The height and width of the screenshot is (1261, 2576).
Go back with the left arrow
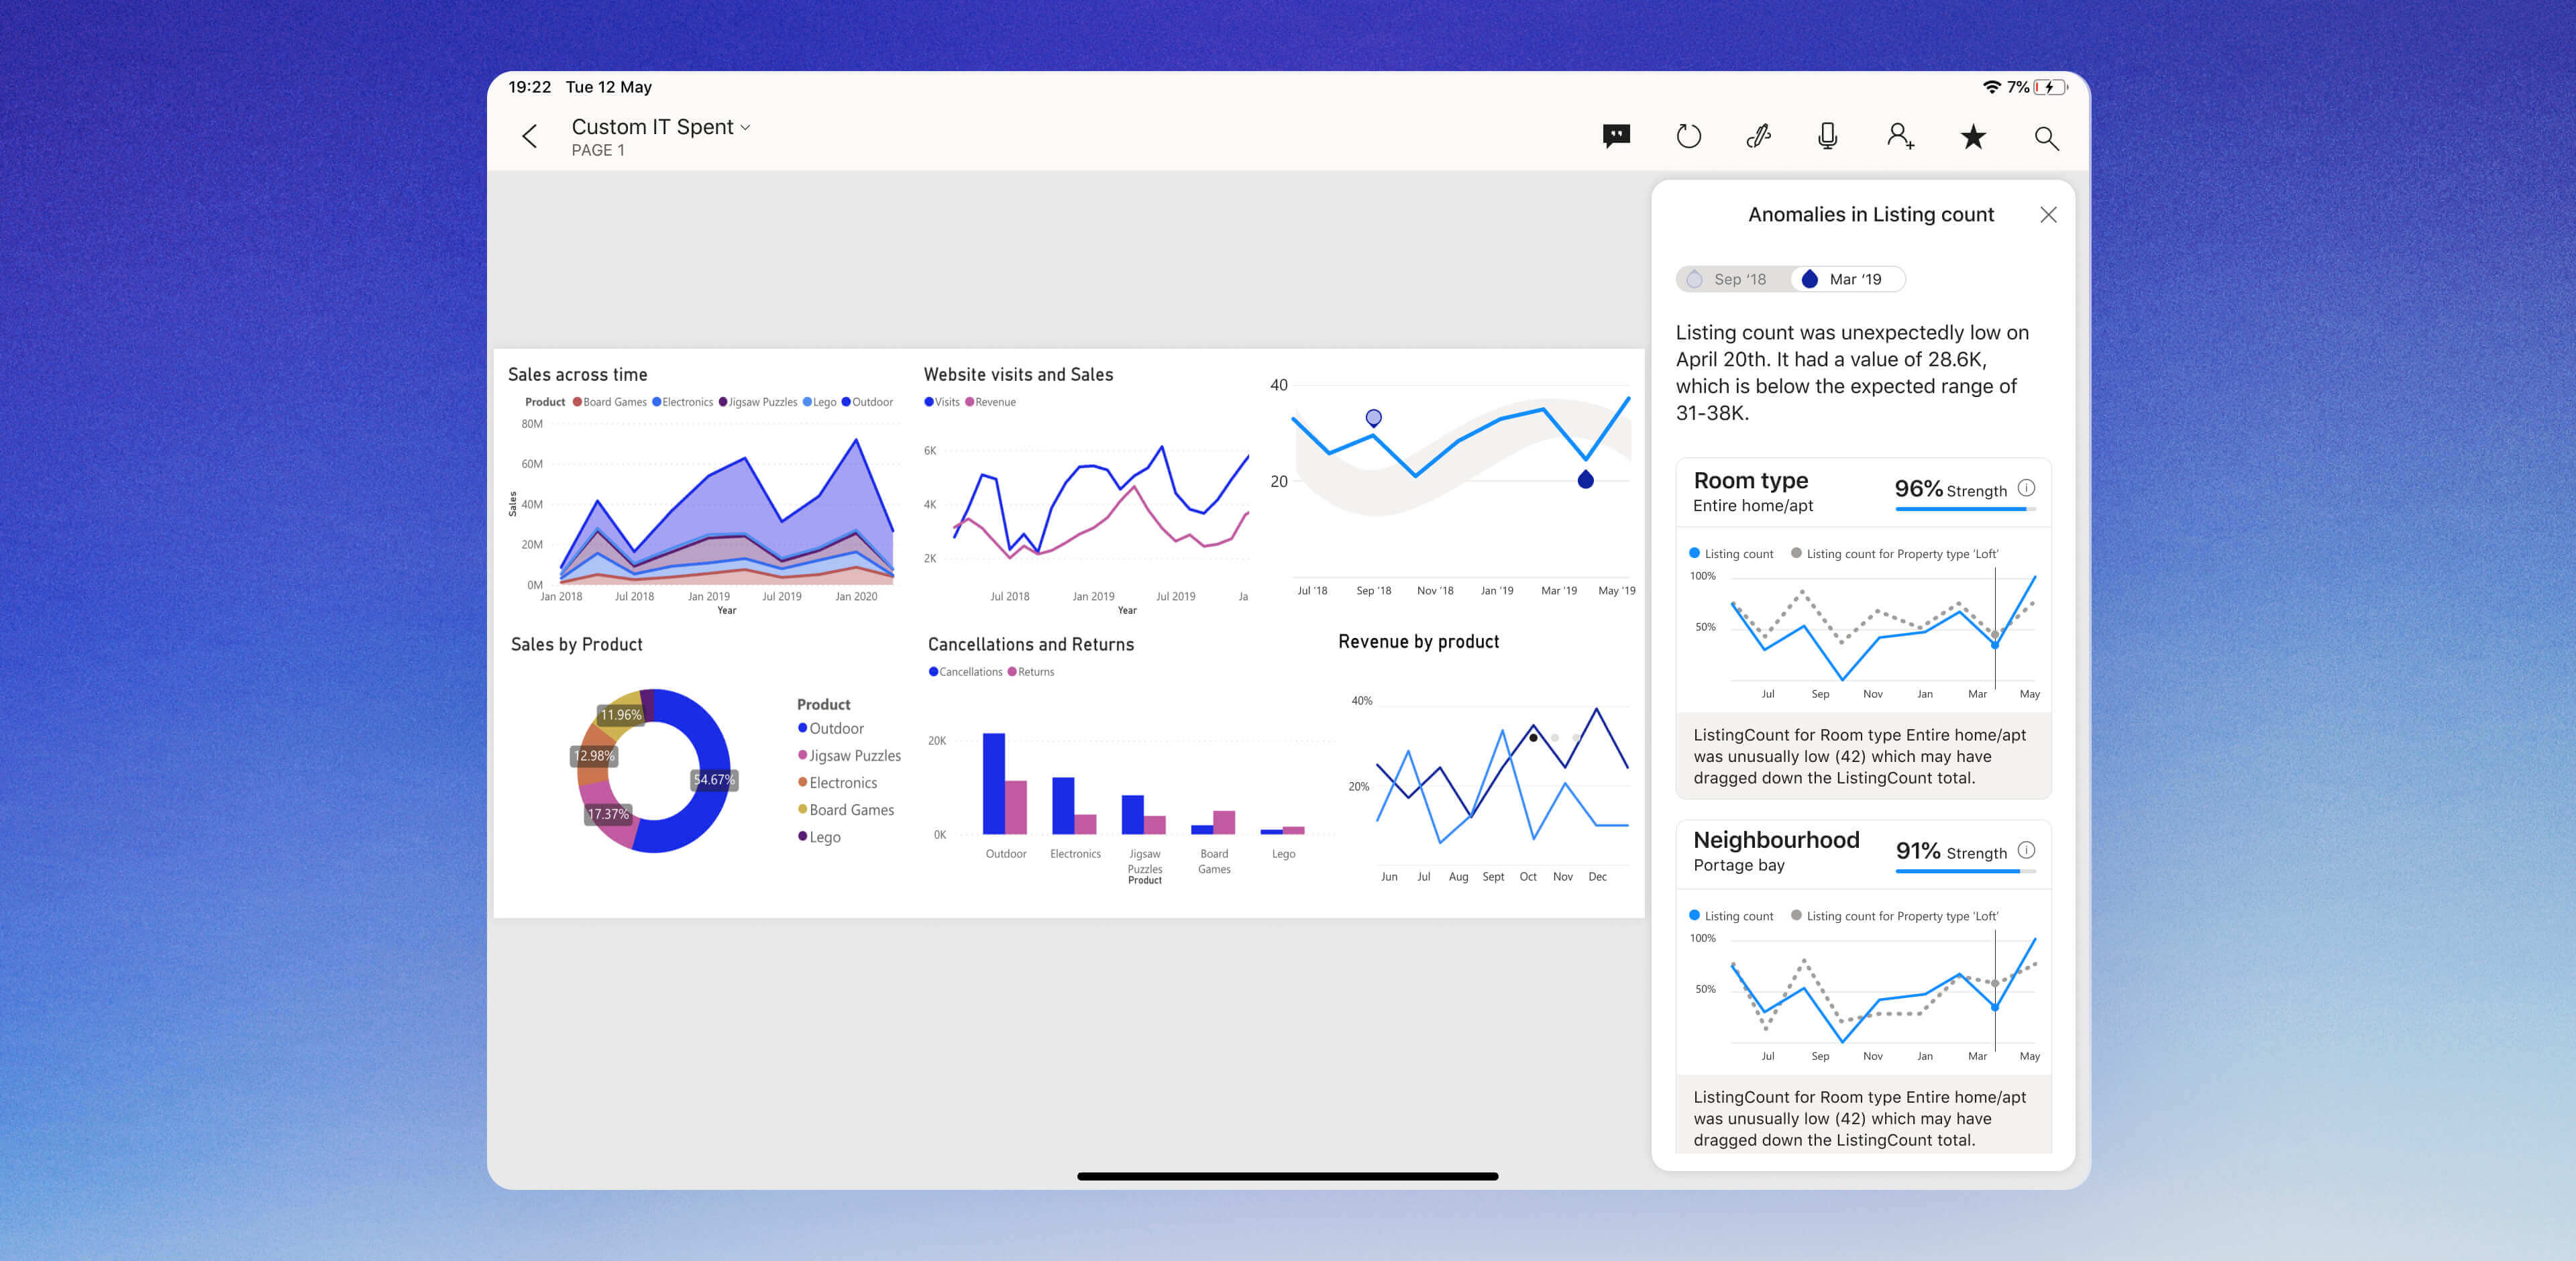[x=530, y=136]
